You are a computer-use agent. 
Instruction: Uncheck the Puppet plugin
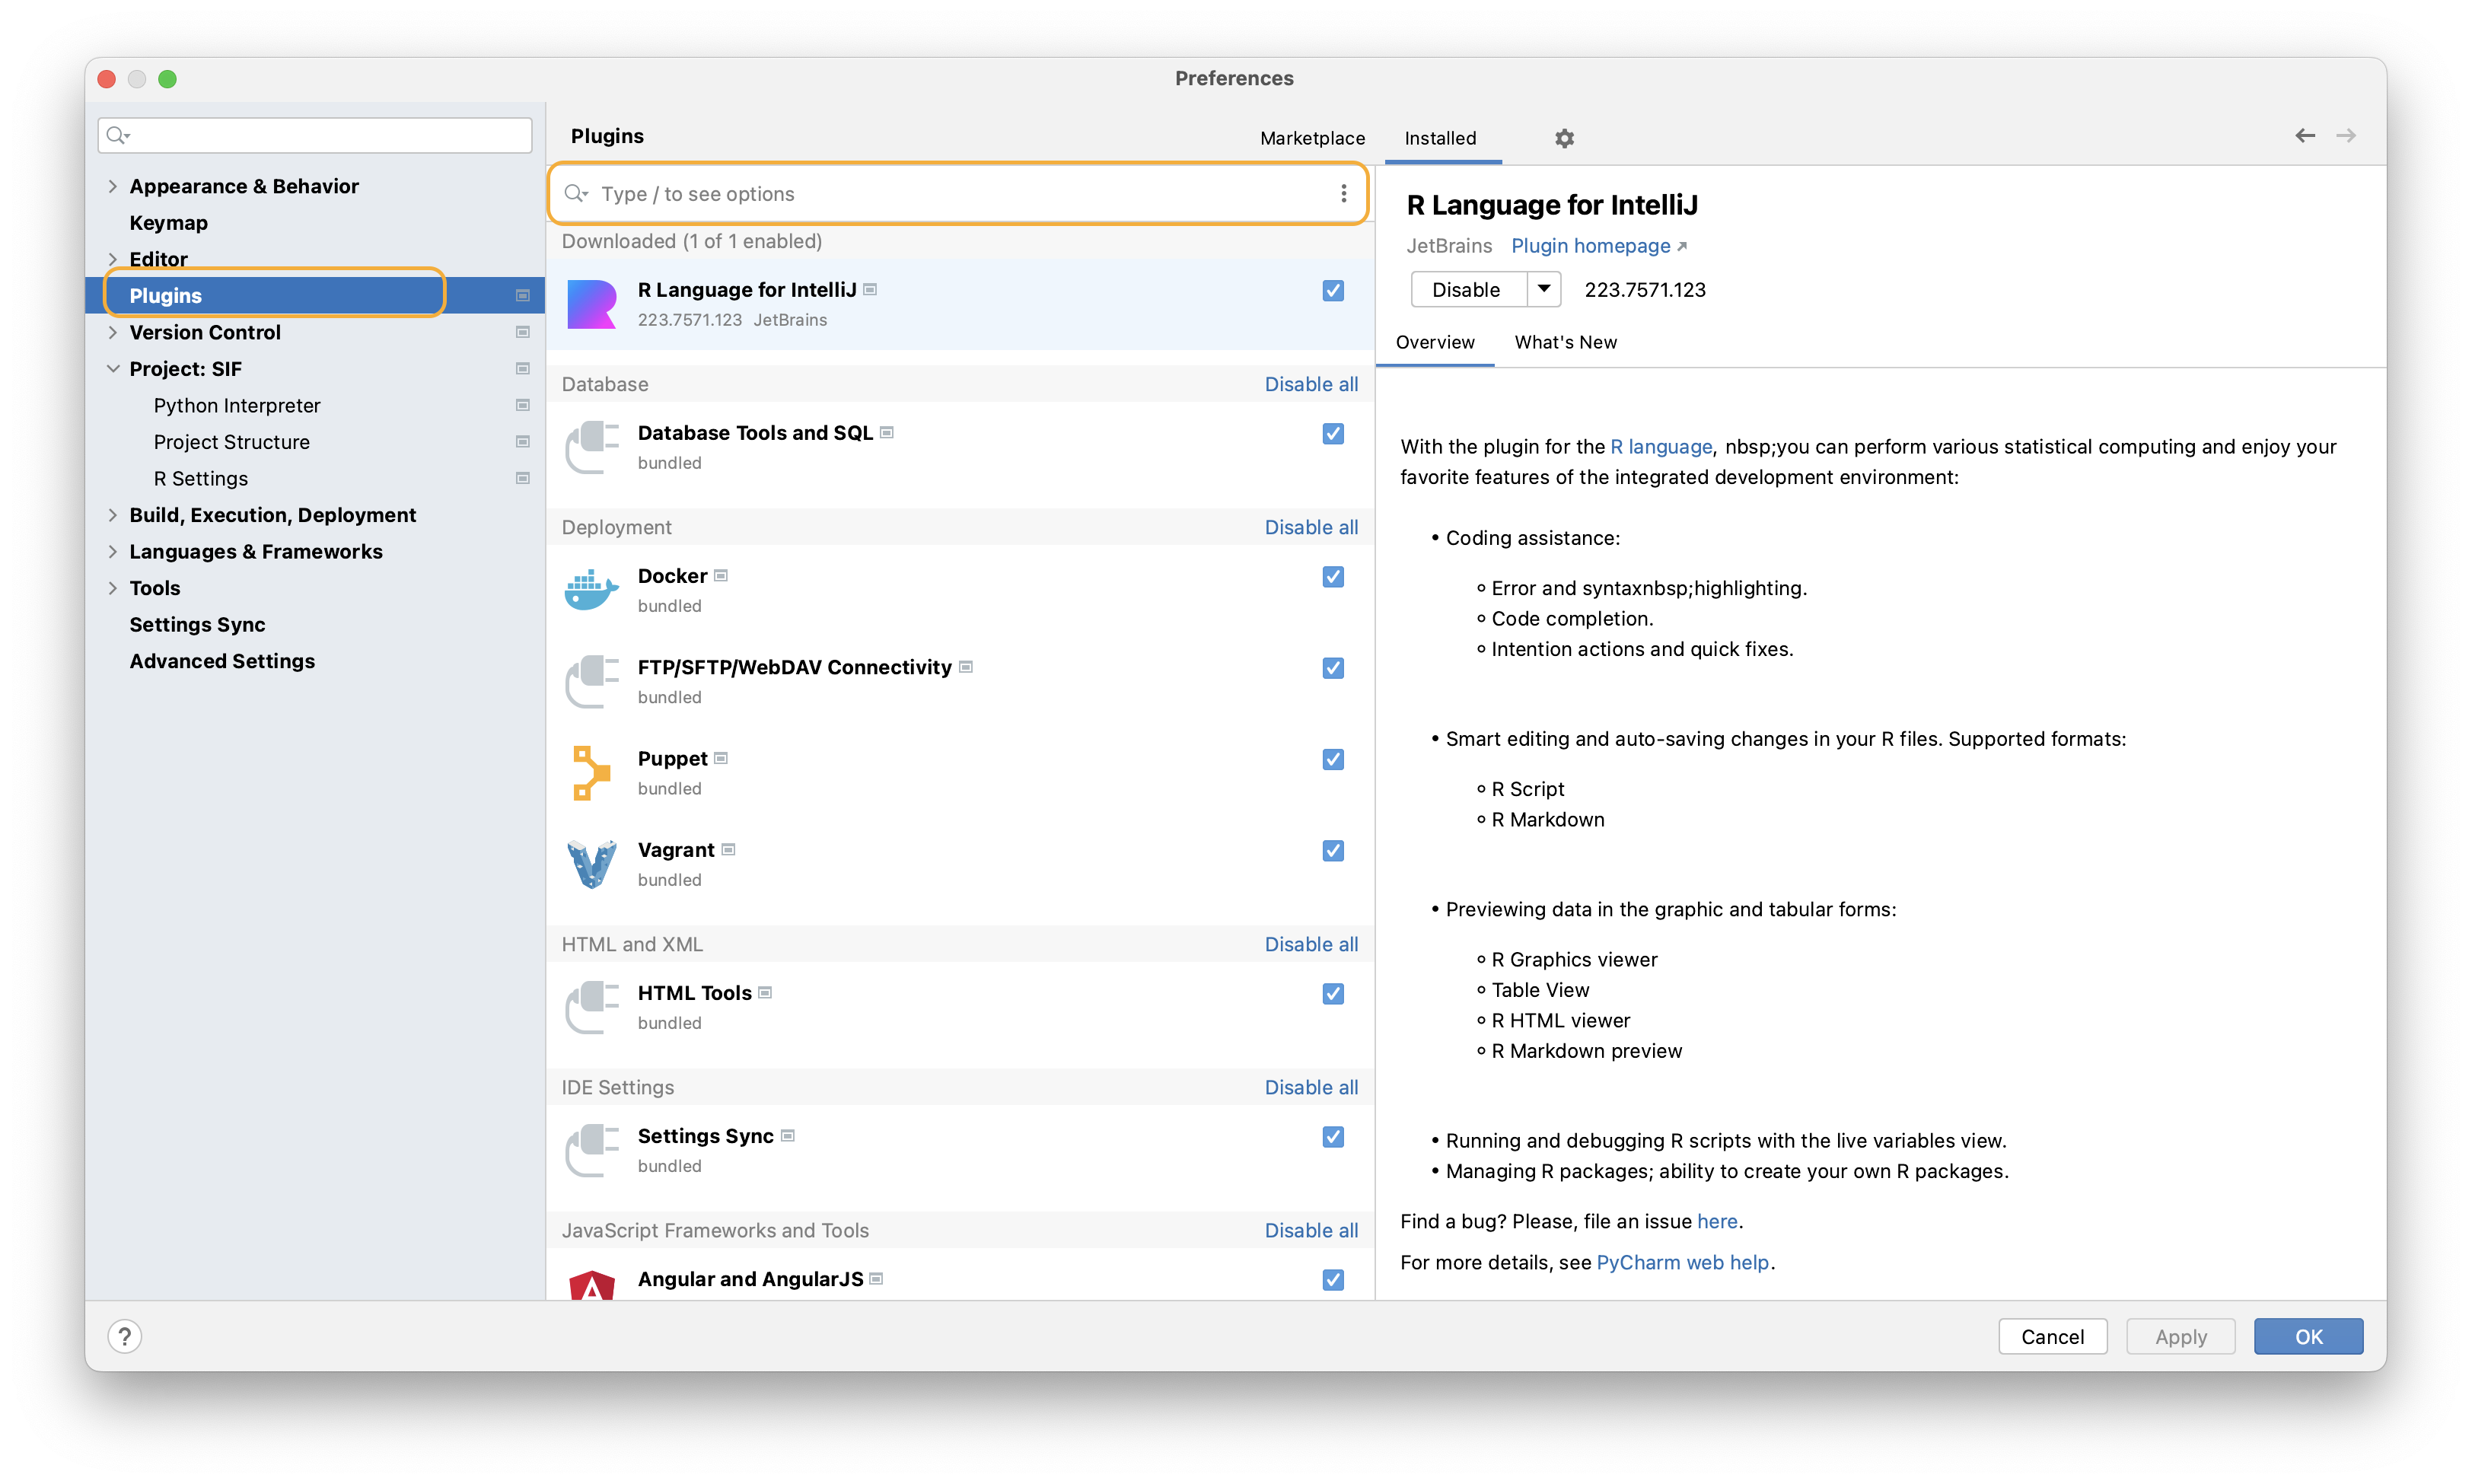click(x=1332, y=759)
